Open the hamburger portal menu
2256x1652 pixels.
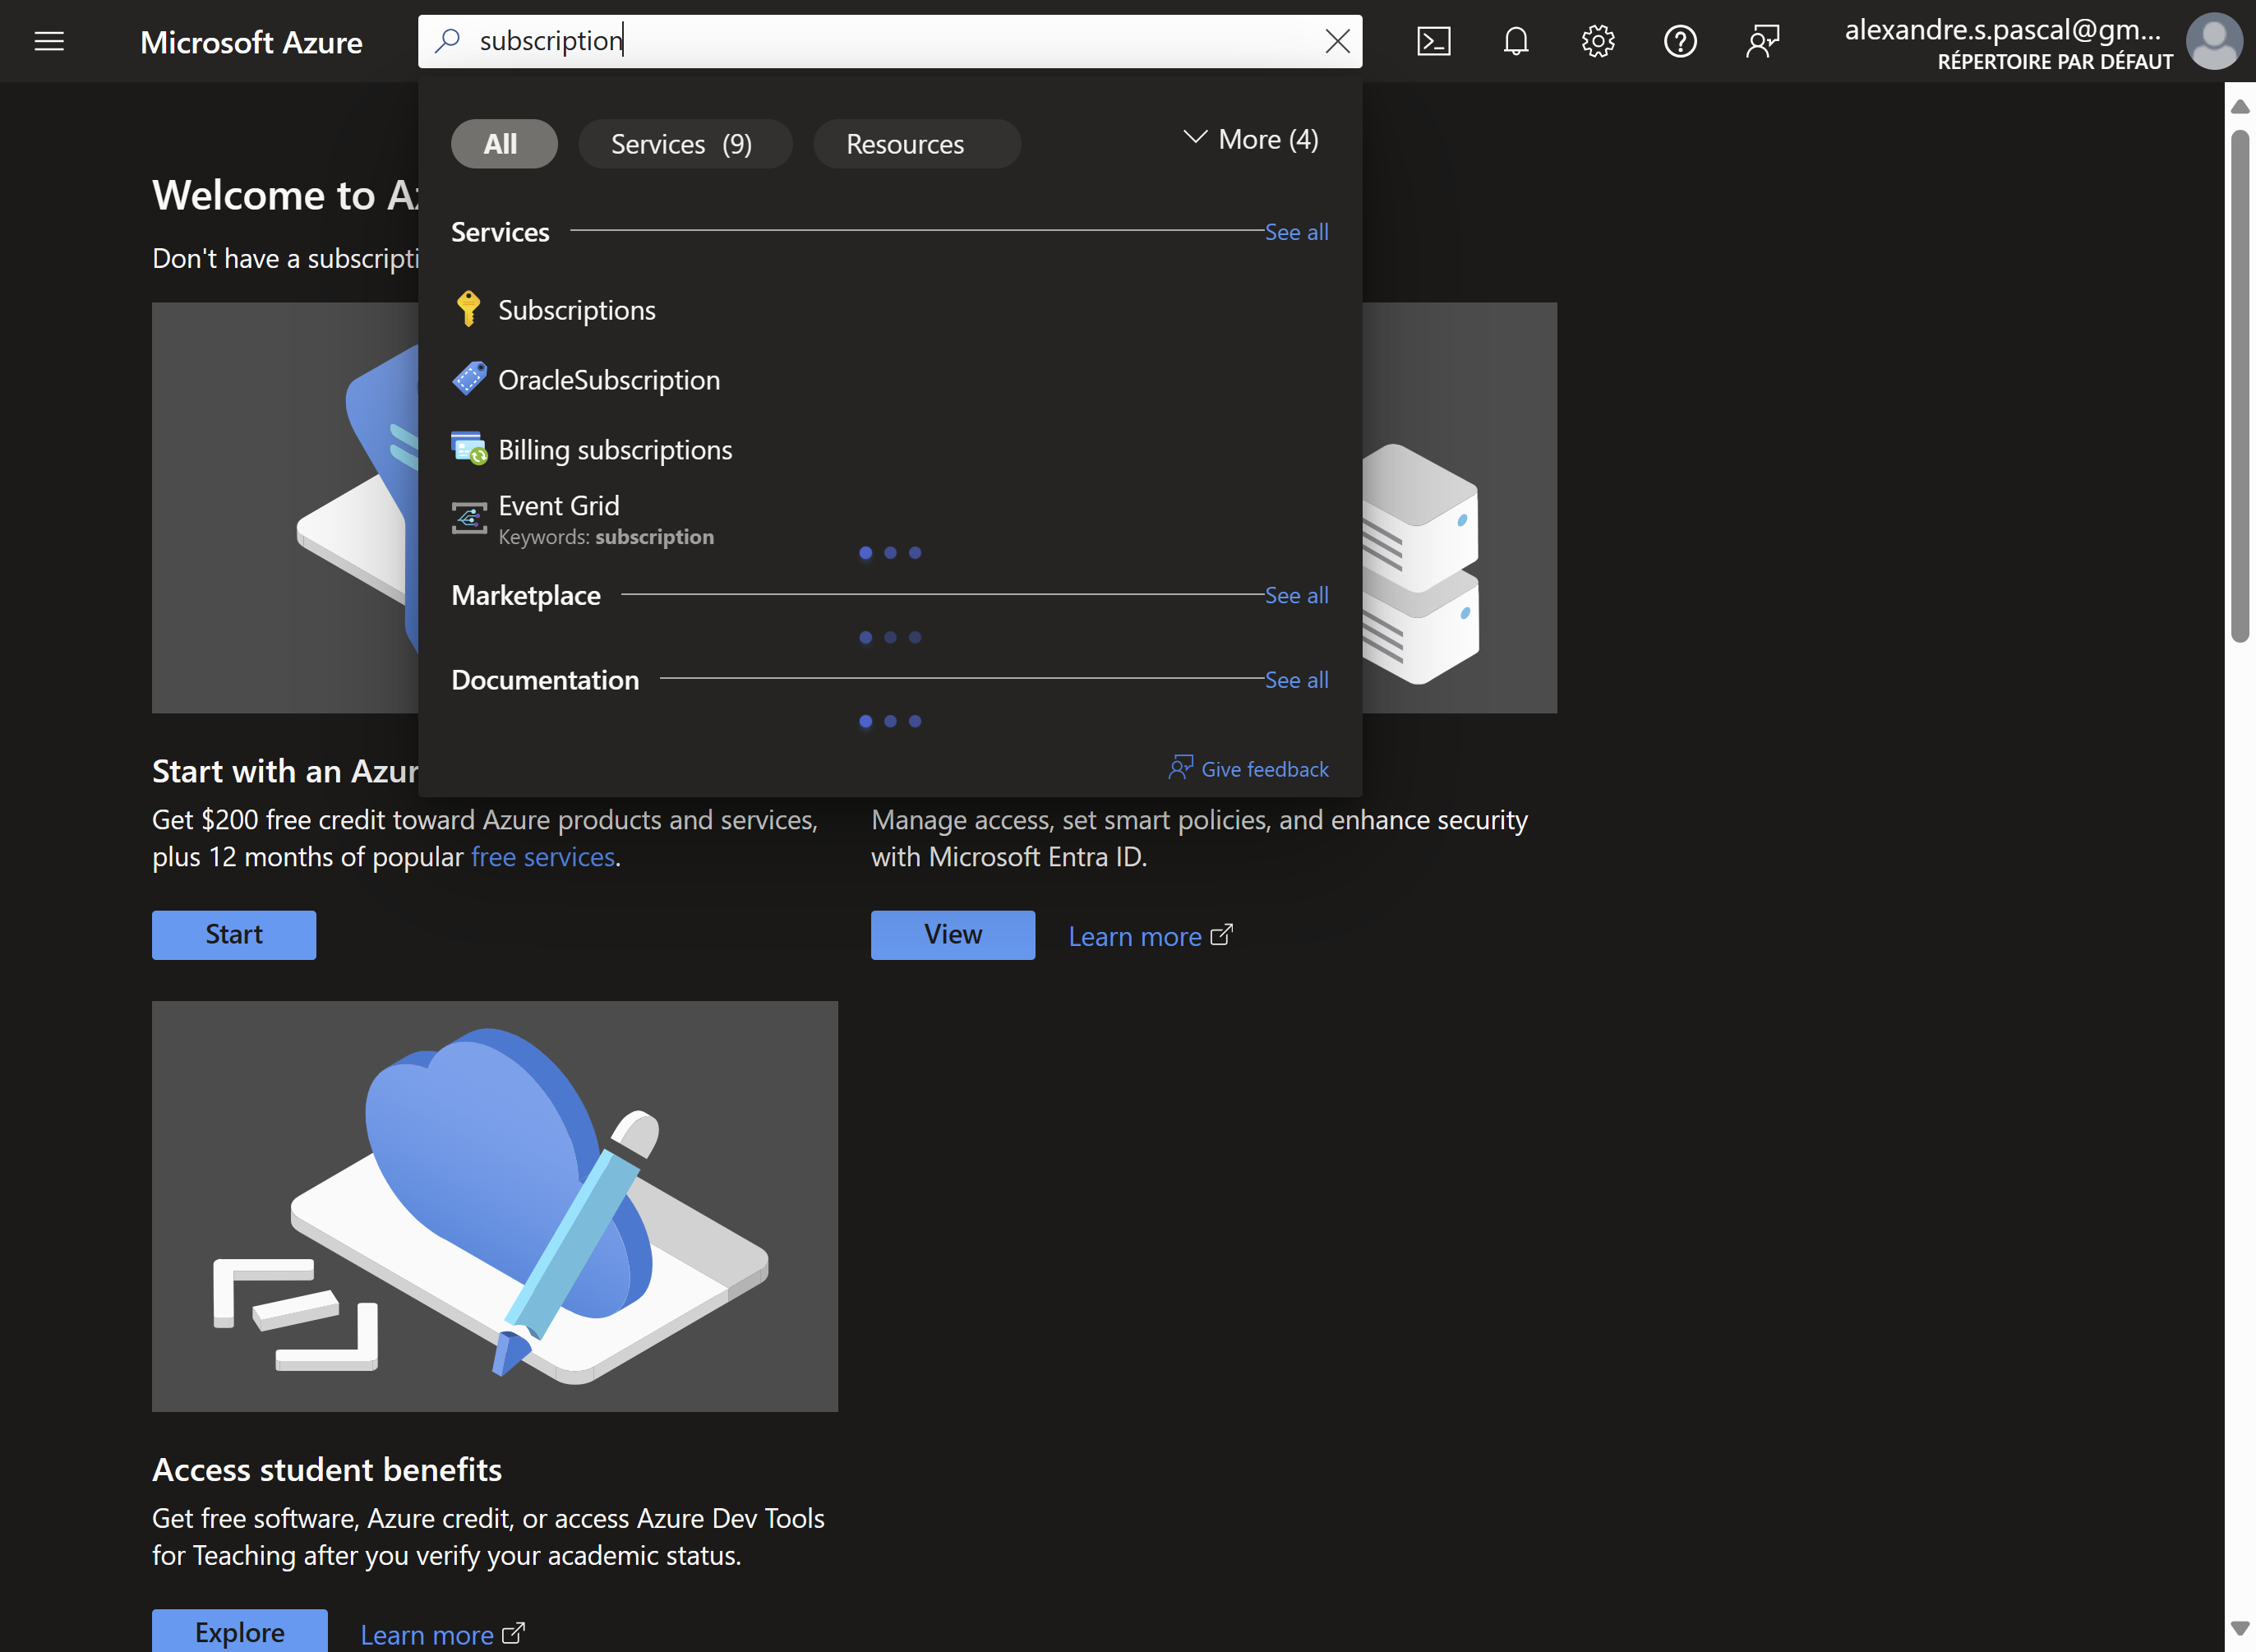[49, 41]
